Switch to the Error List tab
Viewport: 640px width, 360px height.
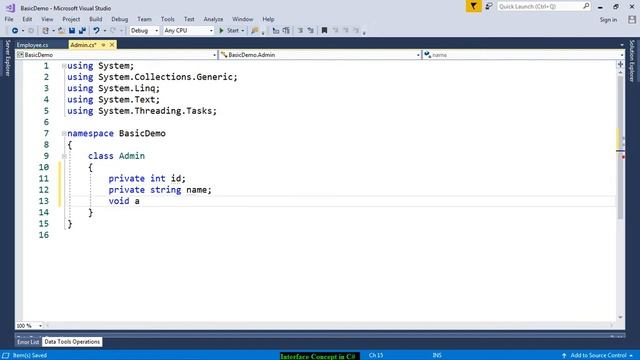(x=28, y=342)
